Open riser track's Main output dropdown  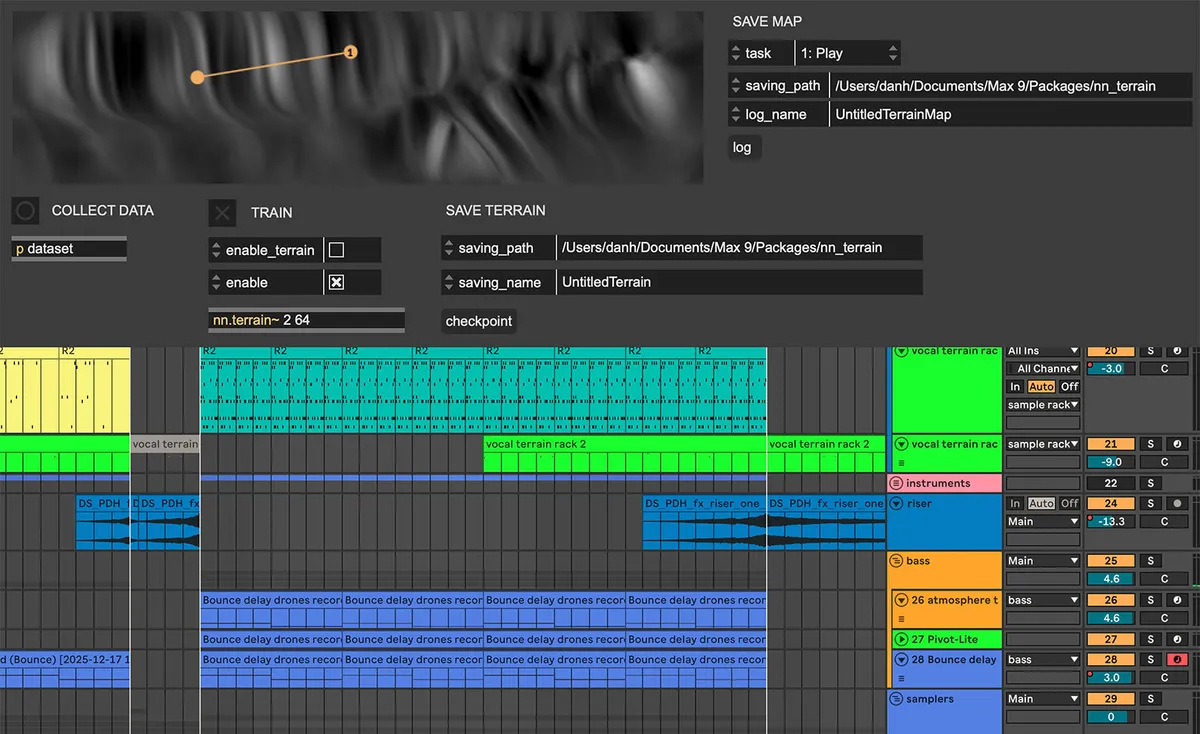point(1043,521)
